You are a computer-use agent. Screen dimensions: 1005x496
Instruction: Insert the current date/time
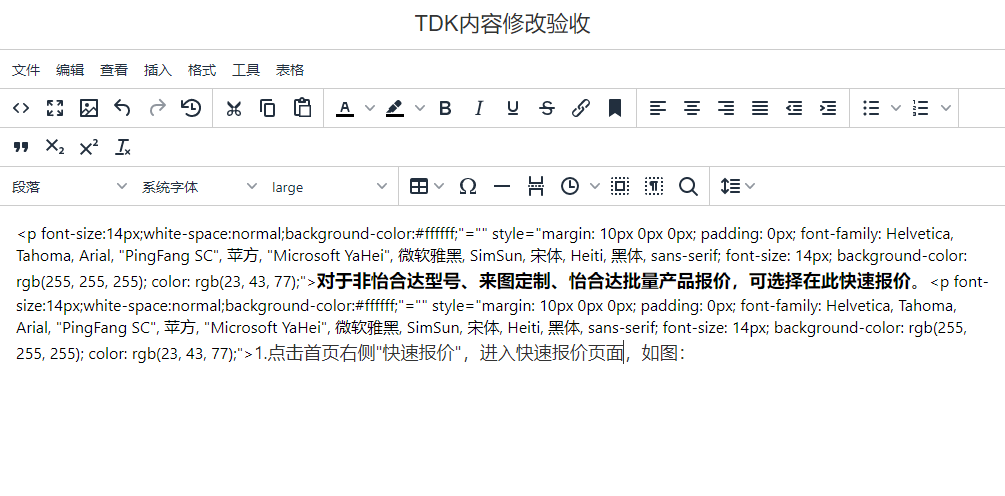[570, 186]
